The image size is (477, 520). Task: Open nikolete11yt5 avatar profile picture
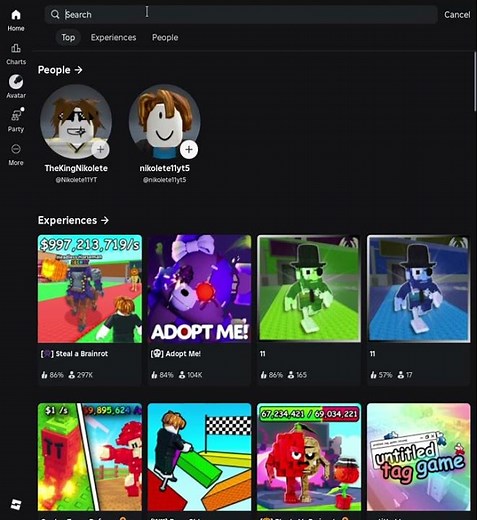[165, 121]
